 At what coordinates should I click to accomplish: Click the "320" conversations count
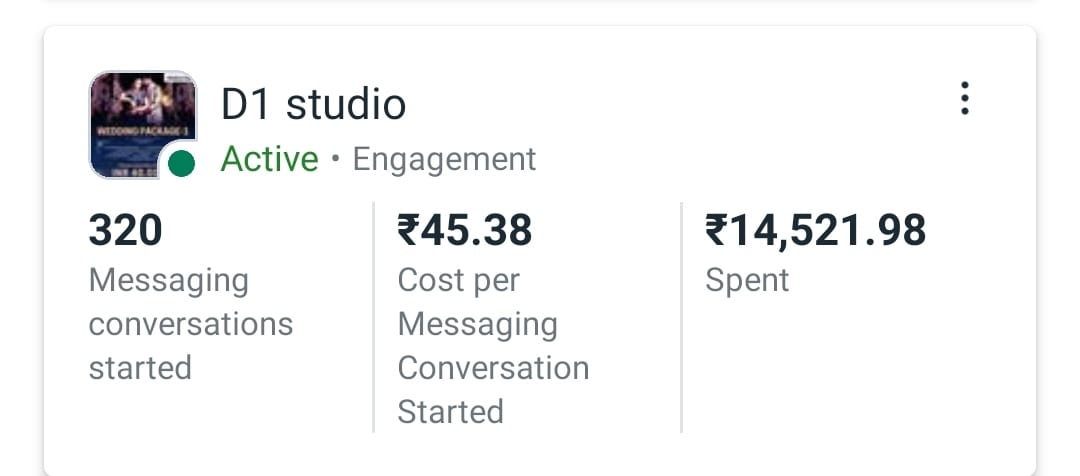[x=125, y=231]
